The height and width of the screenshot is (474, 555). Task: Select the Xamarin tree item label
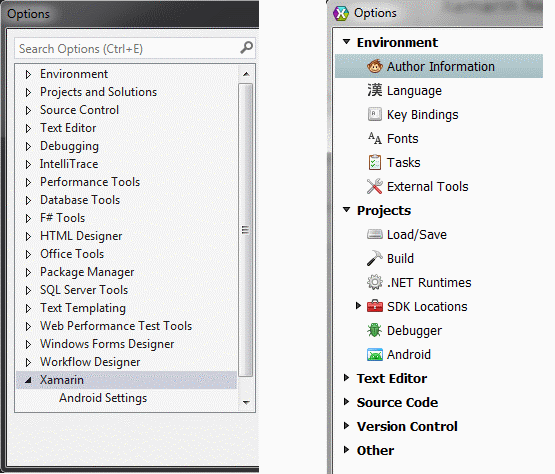(x=62, y=380)
